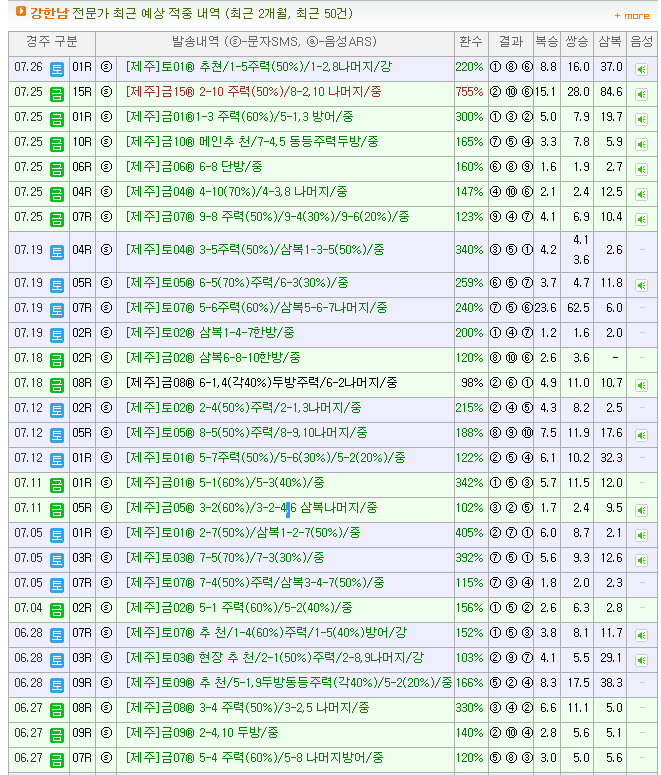Open the '+ more' link

(x=630, y=16)
